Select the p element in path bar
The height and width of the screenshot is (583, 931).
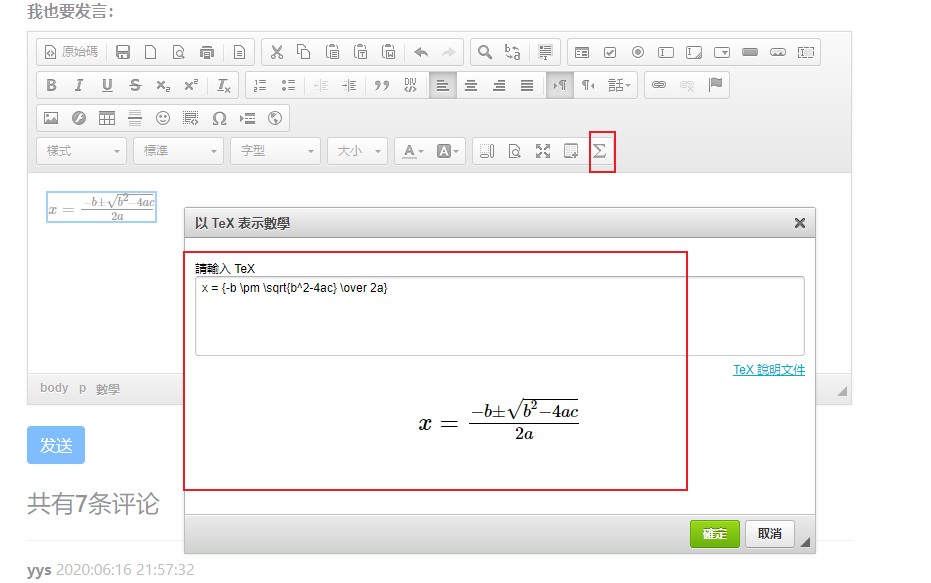83,389
